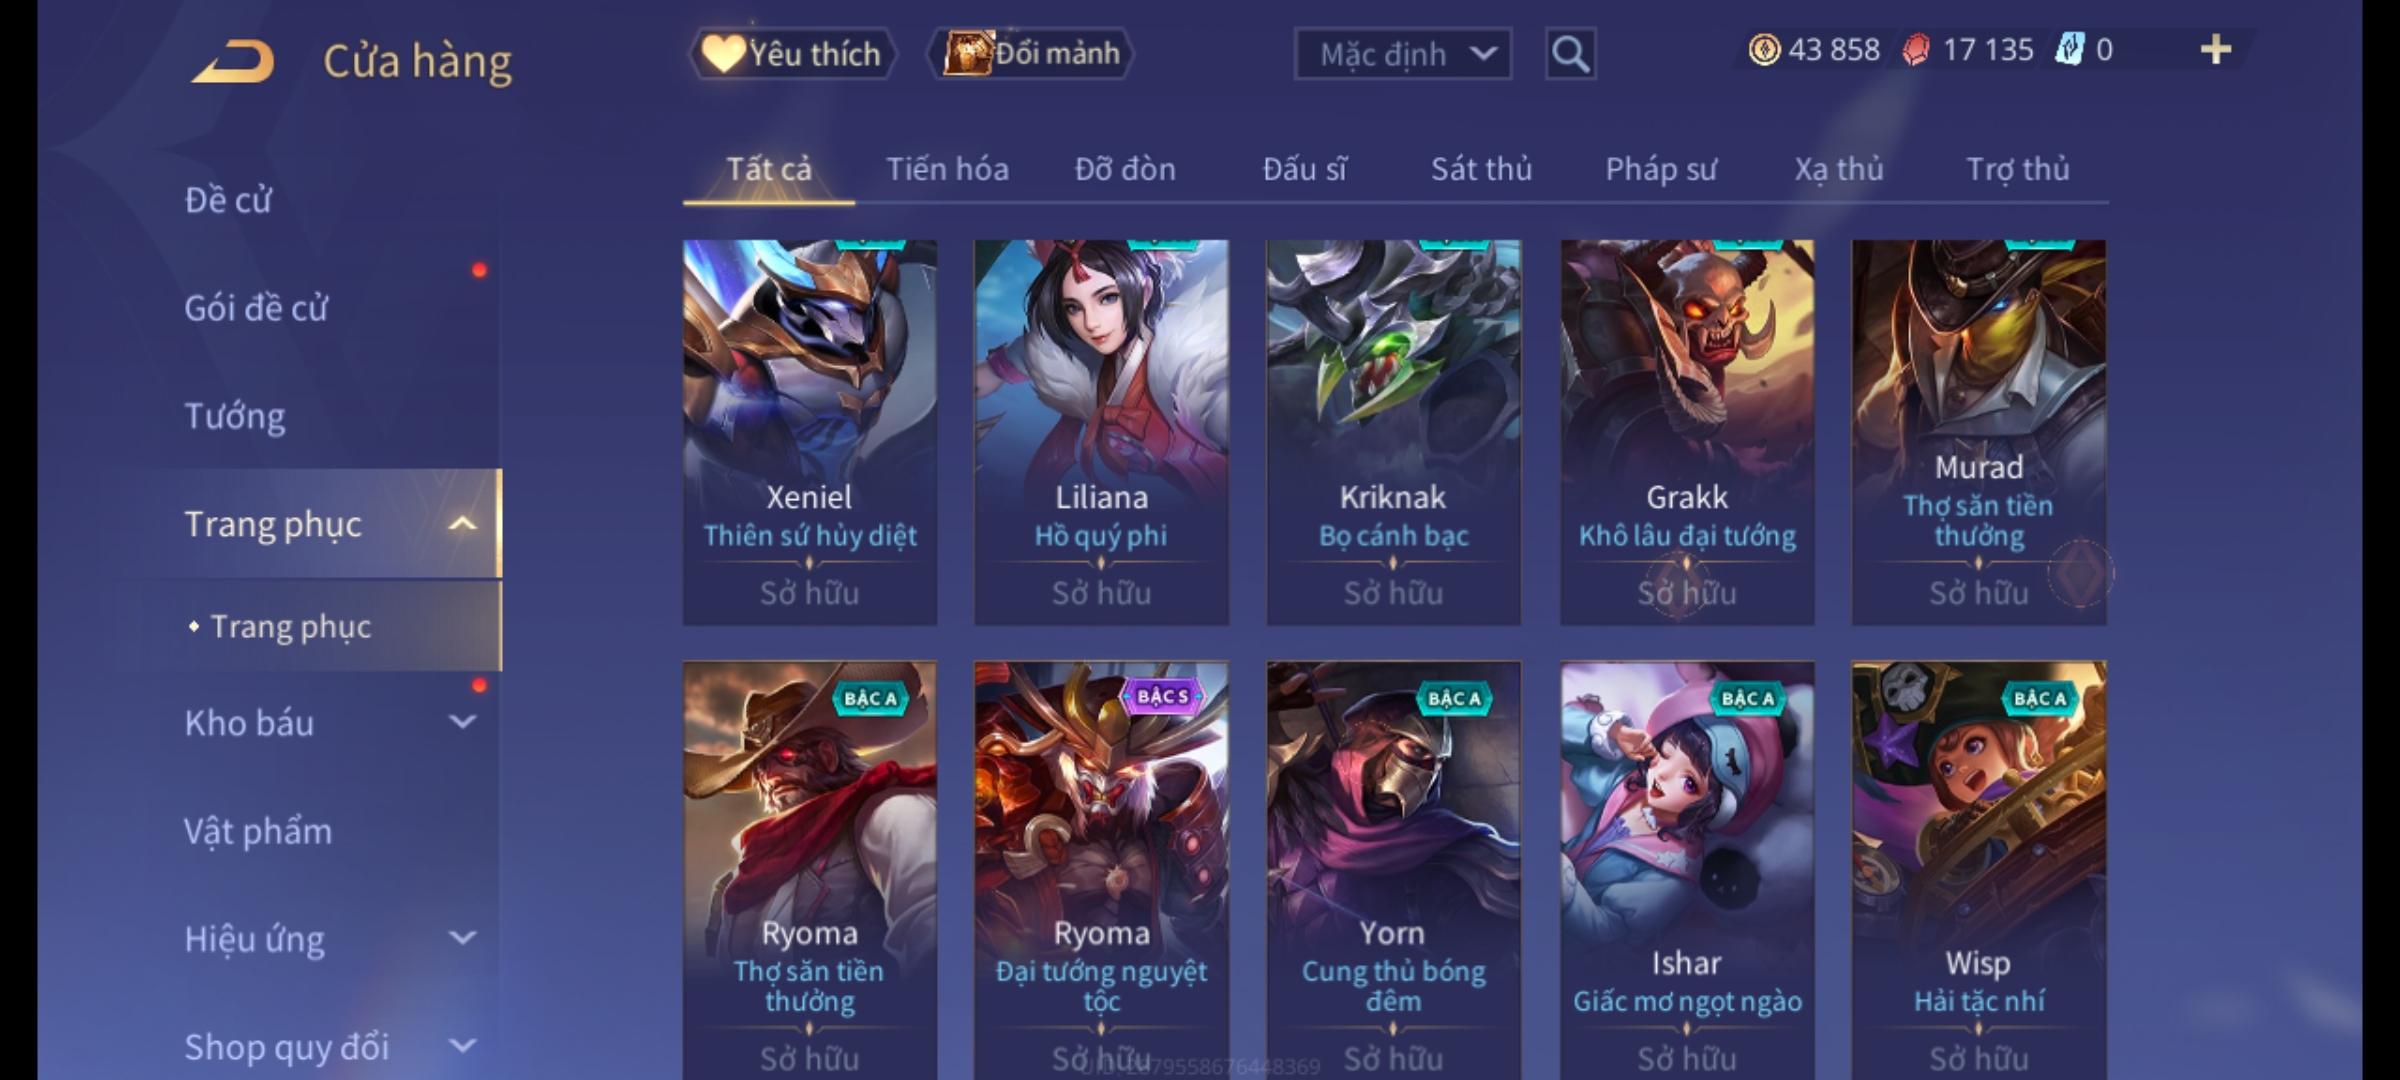The image size is (2400, 1080).
Task: Tap the blue voucher currency icon
Action: (2069, 50)
